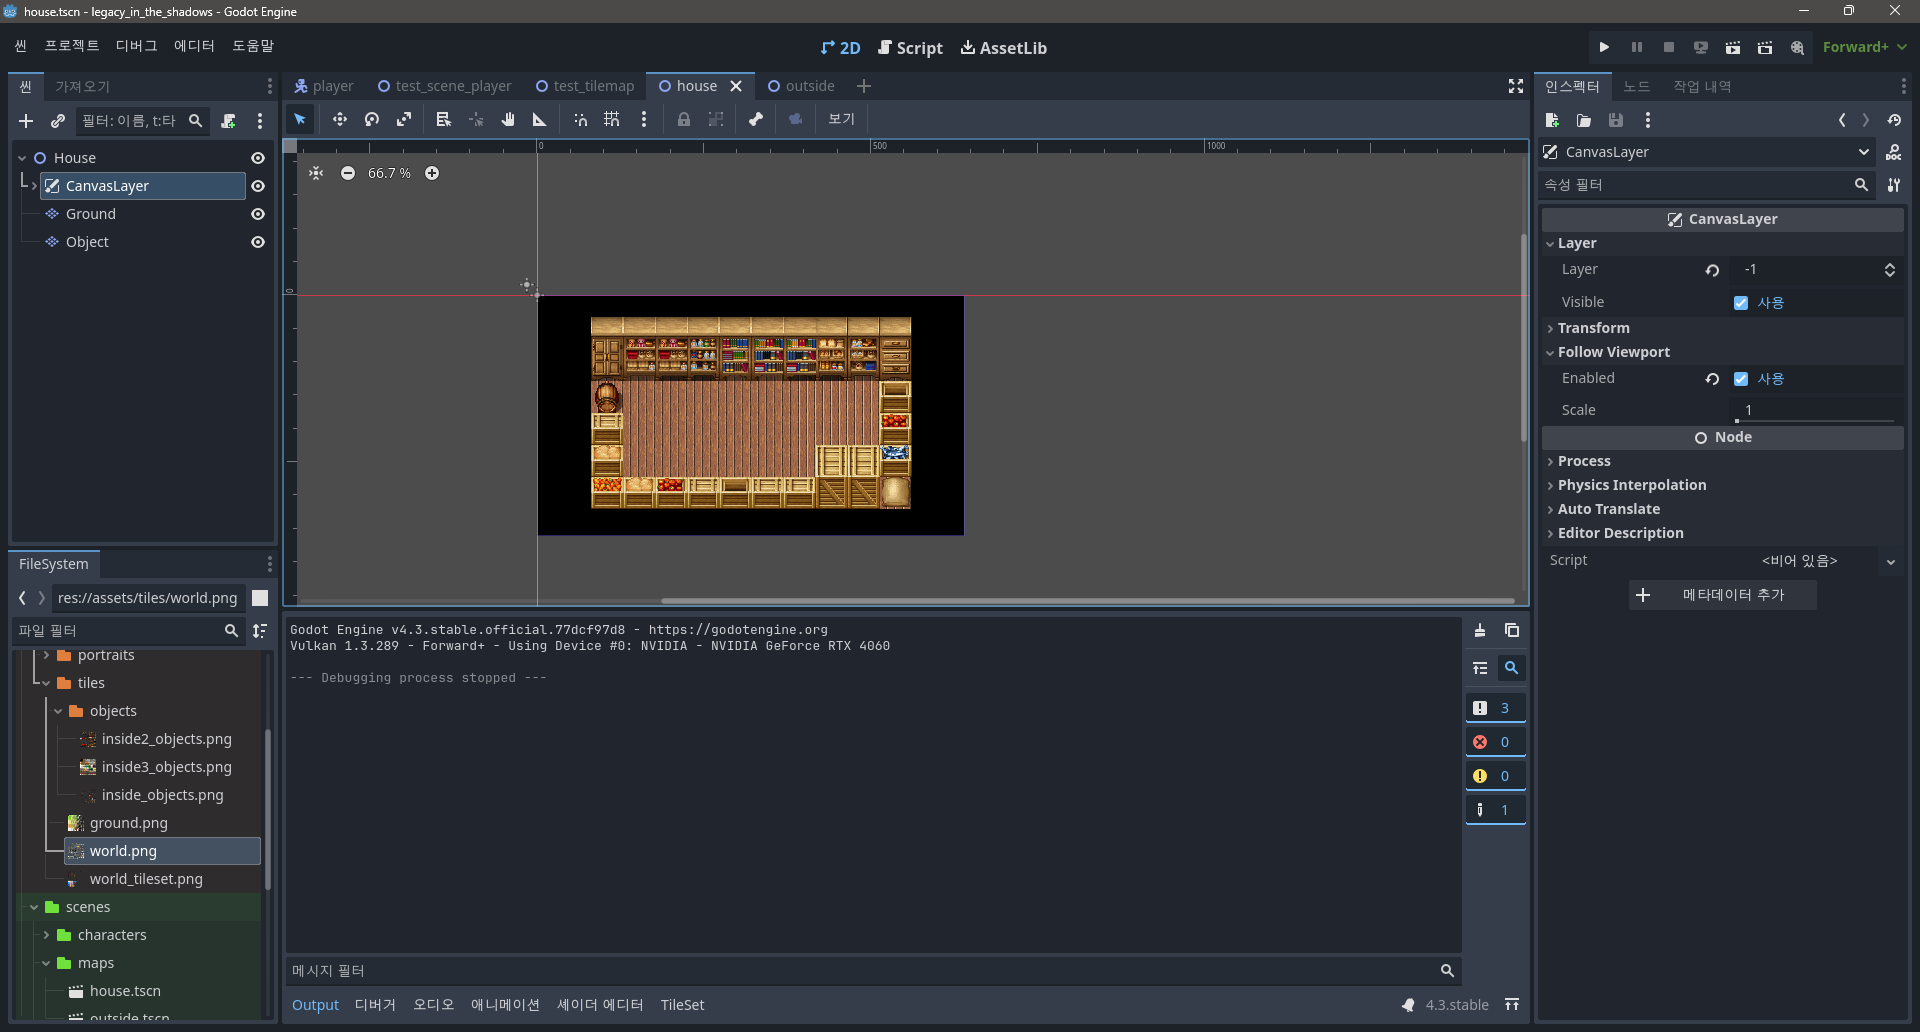Hide the House node
This screenshot has height=1032, width=1920.
[258, 158]
